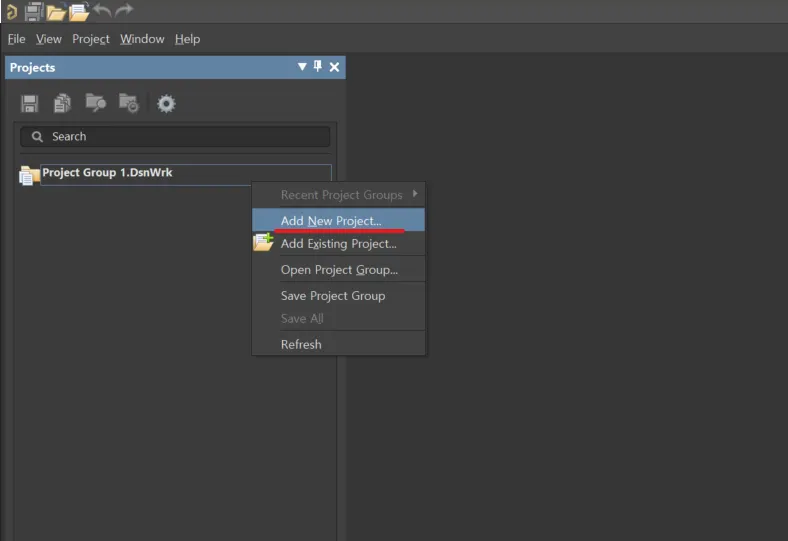Pin the Projects panel
Viewport: 788px width, 541px height.
[318, 66]
